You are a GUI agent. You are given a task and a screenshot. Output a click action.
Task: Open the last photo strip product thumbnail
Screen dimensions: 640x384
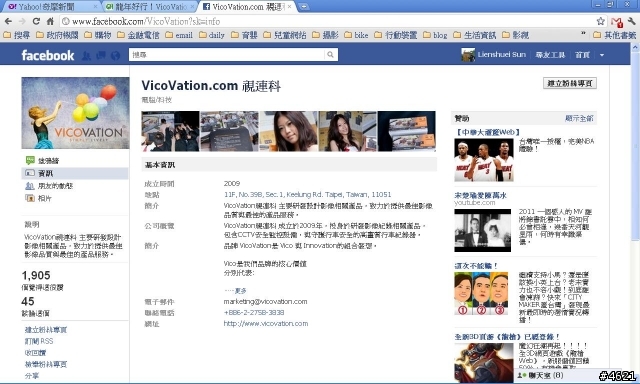[x=407, y=131]
